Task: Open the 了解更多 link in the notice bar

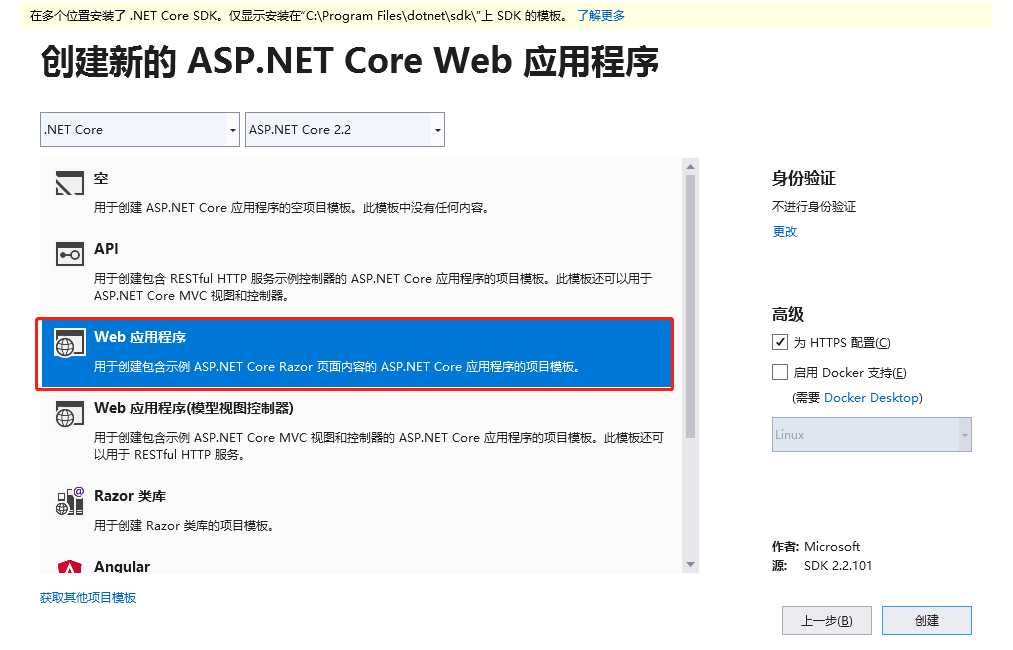Action: tap(601, 16)
